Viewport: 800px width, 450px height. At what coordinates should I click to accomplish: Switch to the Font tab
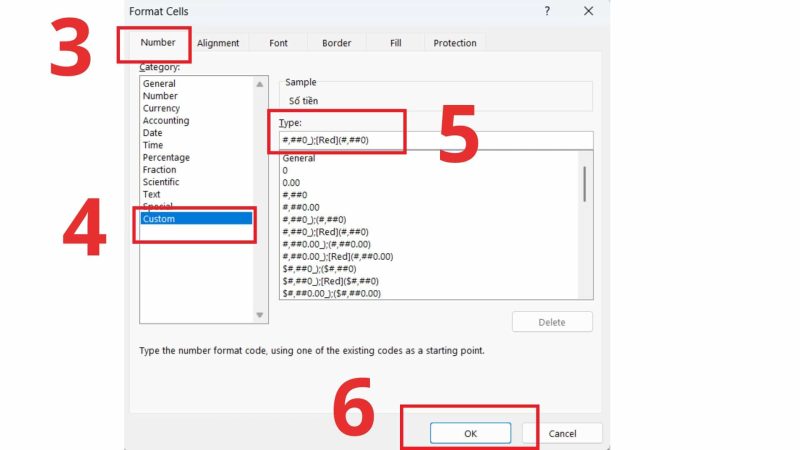(x=278, y=43)
